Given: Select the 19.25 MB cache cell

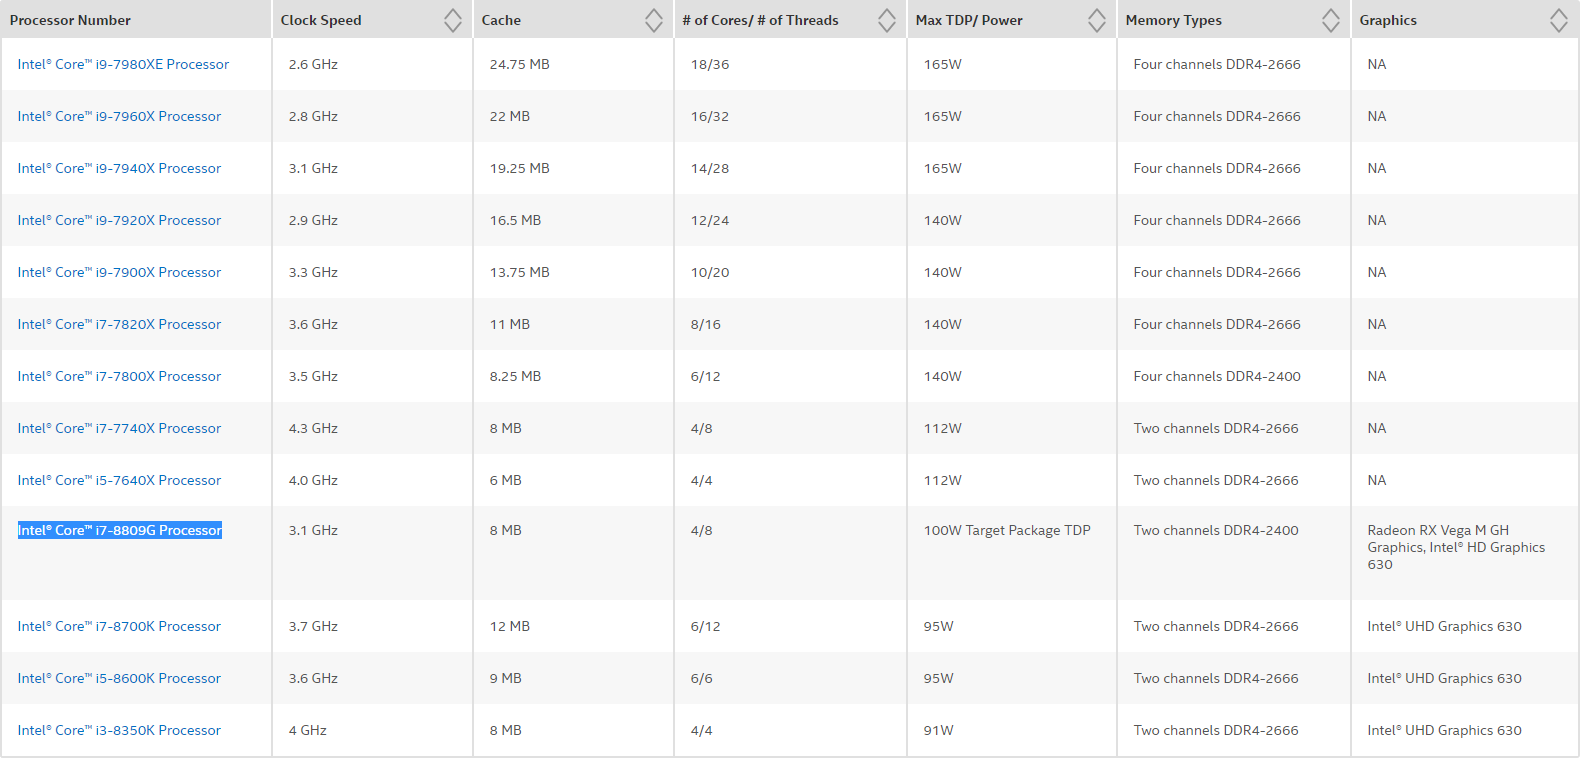Looking at the screenshot, I should (x=574, y=168).
